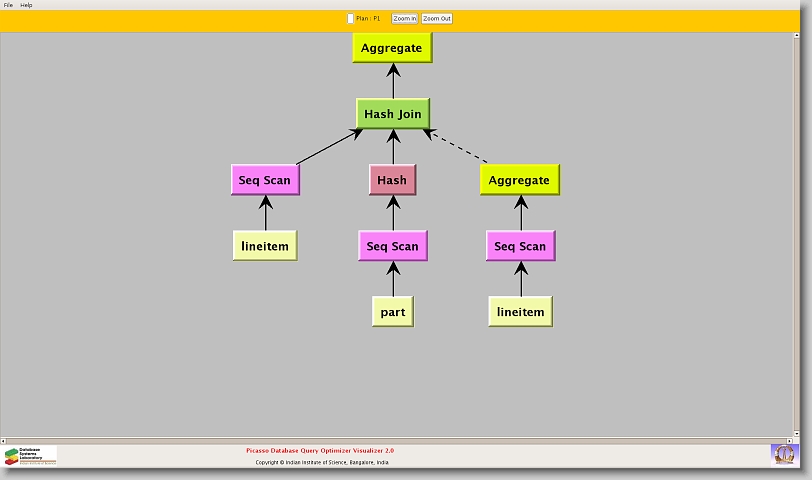The height and width of the screenshot is (480, 812).
Task: Select the lineitem node under the right Aggregate branch
Action: 520,312
